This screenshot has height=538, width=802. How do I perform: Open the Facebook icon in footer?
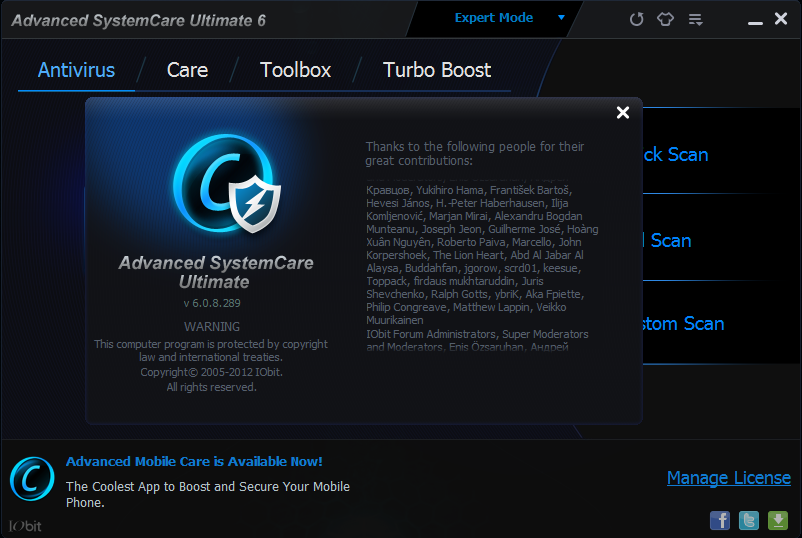point(720,521)
